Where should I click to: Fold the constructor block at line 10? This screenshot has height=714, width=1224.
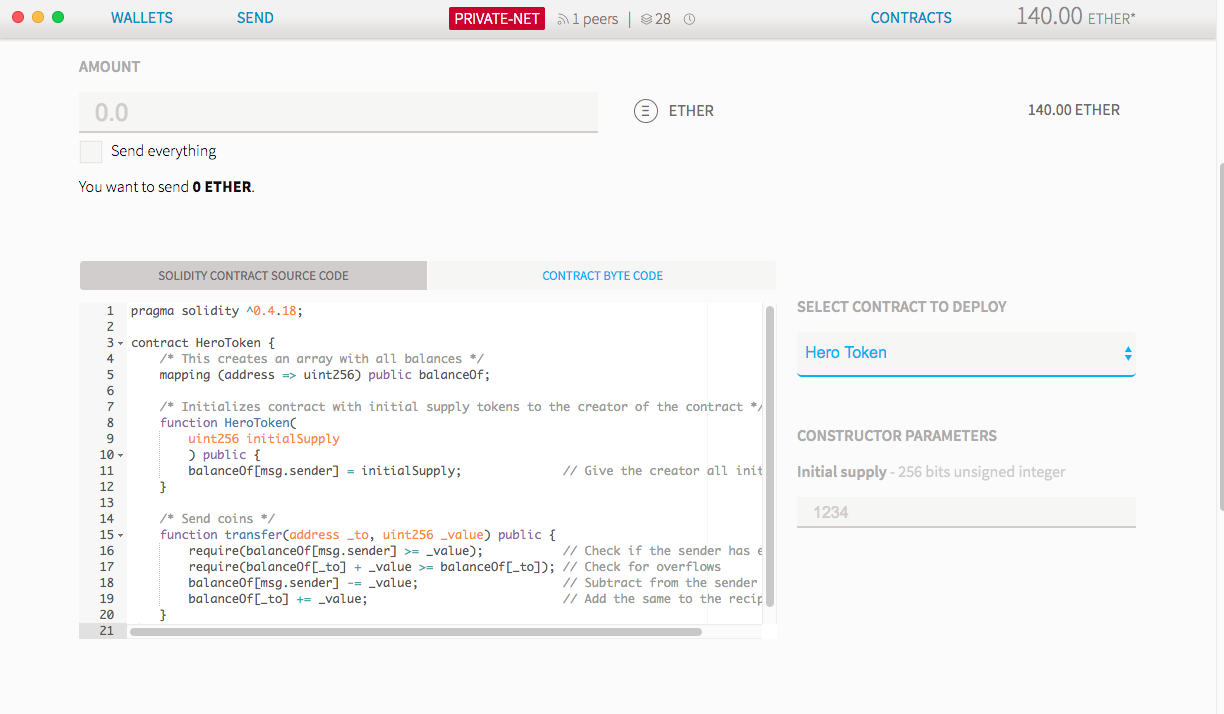coord(121,455)
